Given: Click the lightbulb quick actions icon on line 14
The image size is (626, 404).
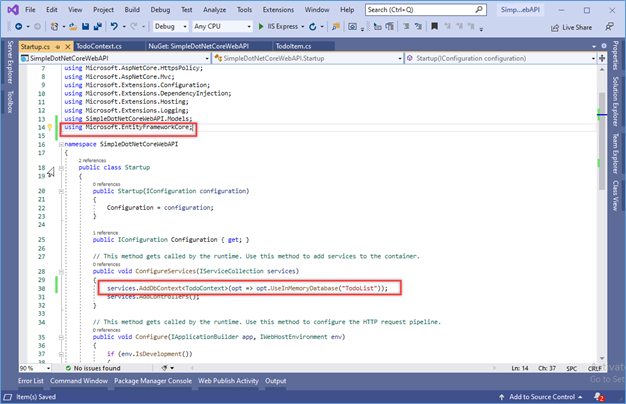Looking at the screenshot, I should pyautogui.click(x=50, y=127).
